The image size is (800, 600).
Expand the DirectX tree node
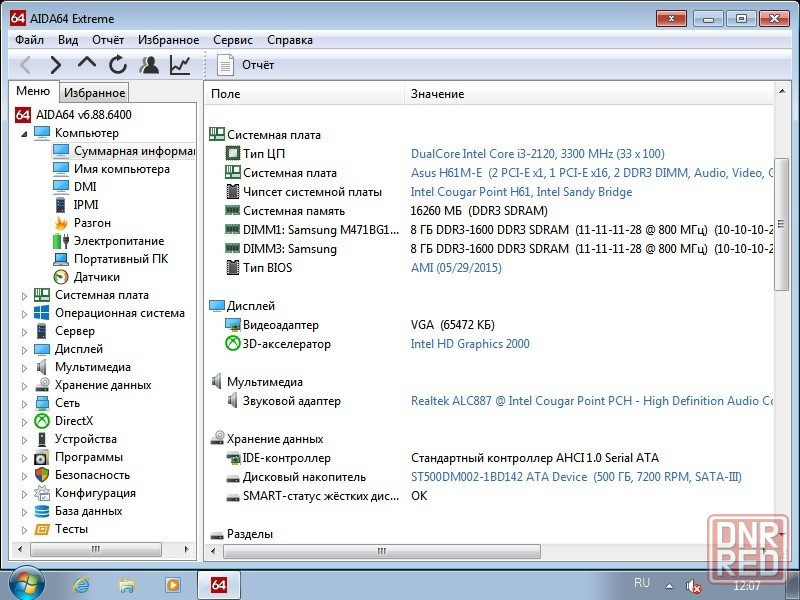(x=24, y=421)
